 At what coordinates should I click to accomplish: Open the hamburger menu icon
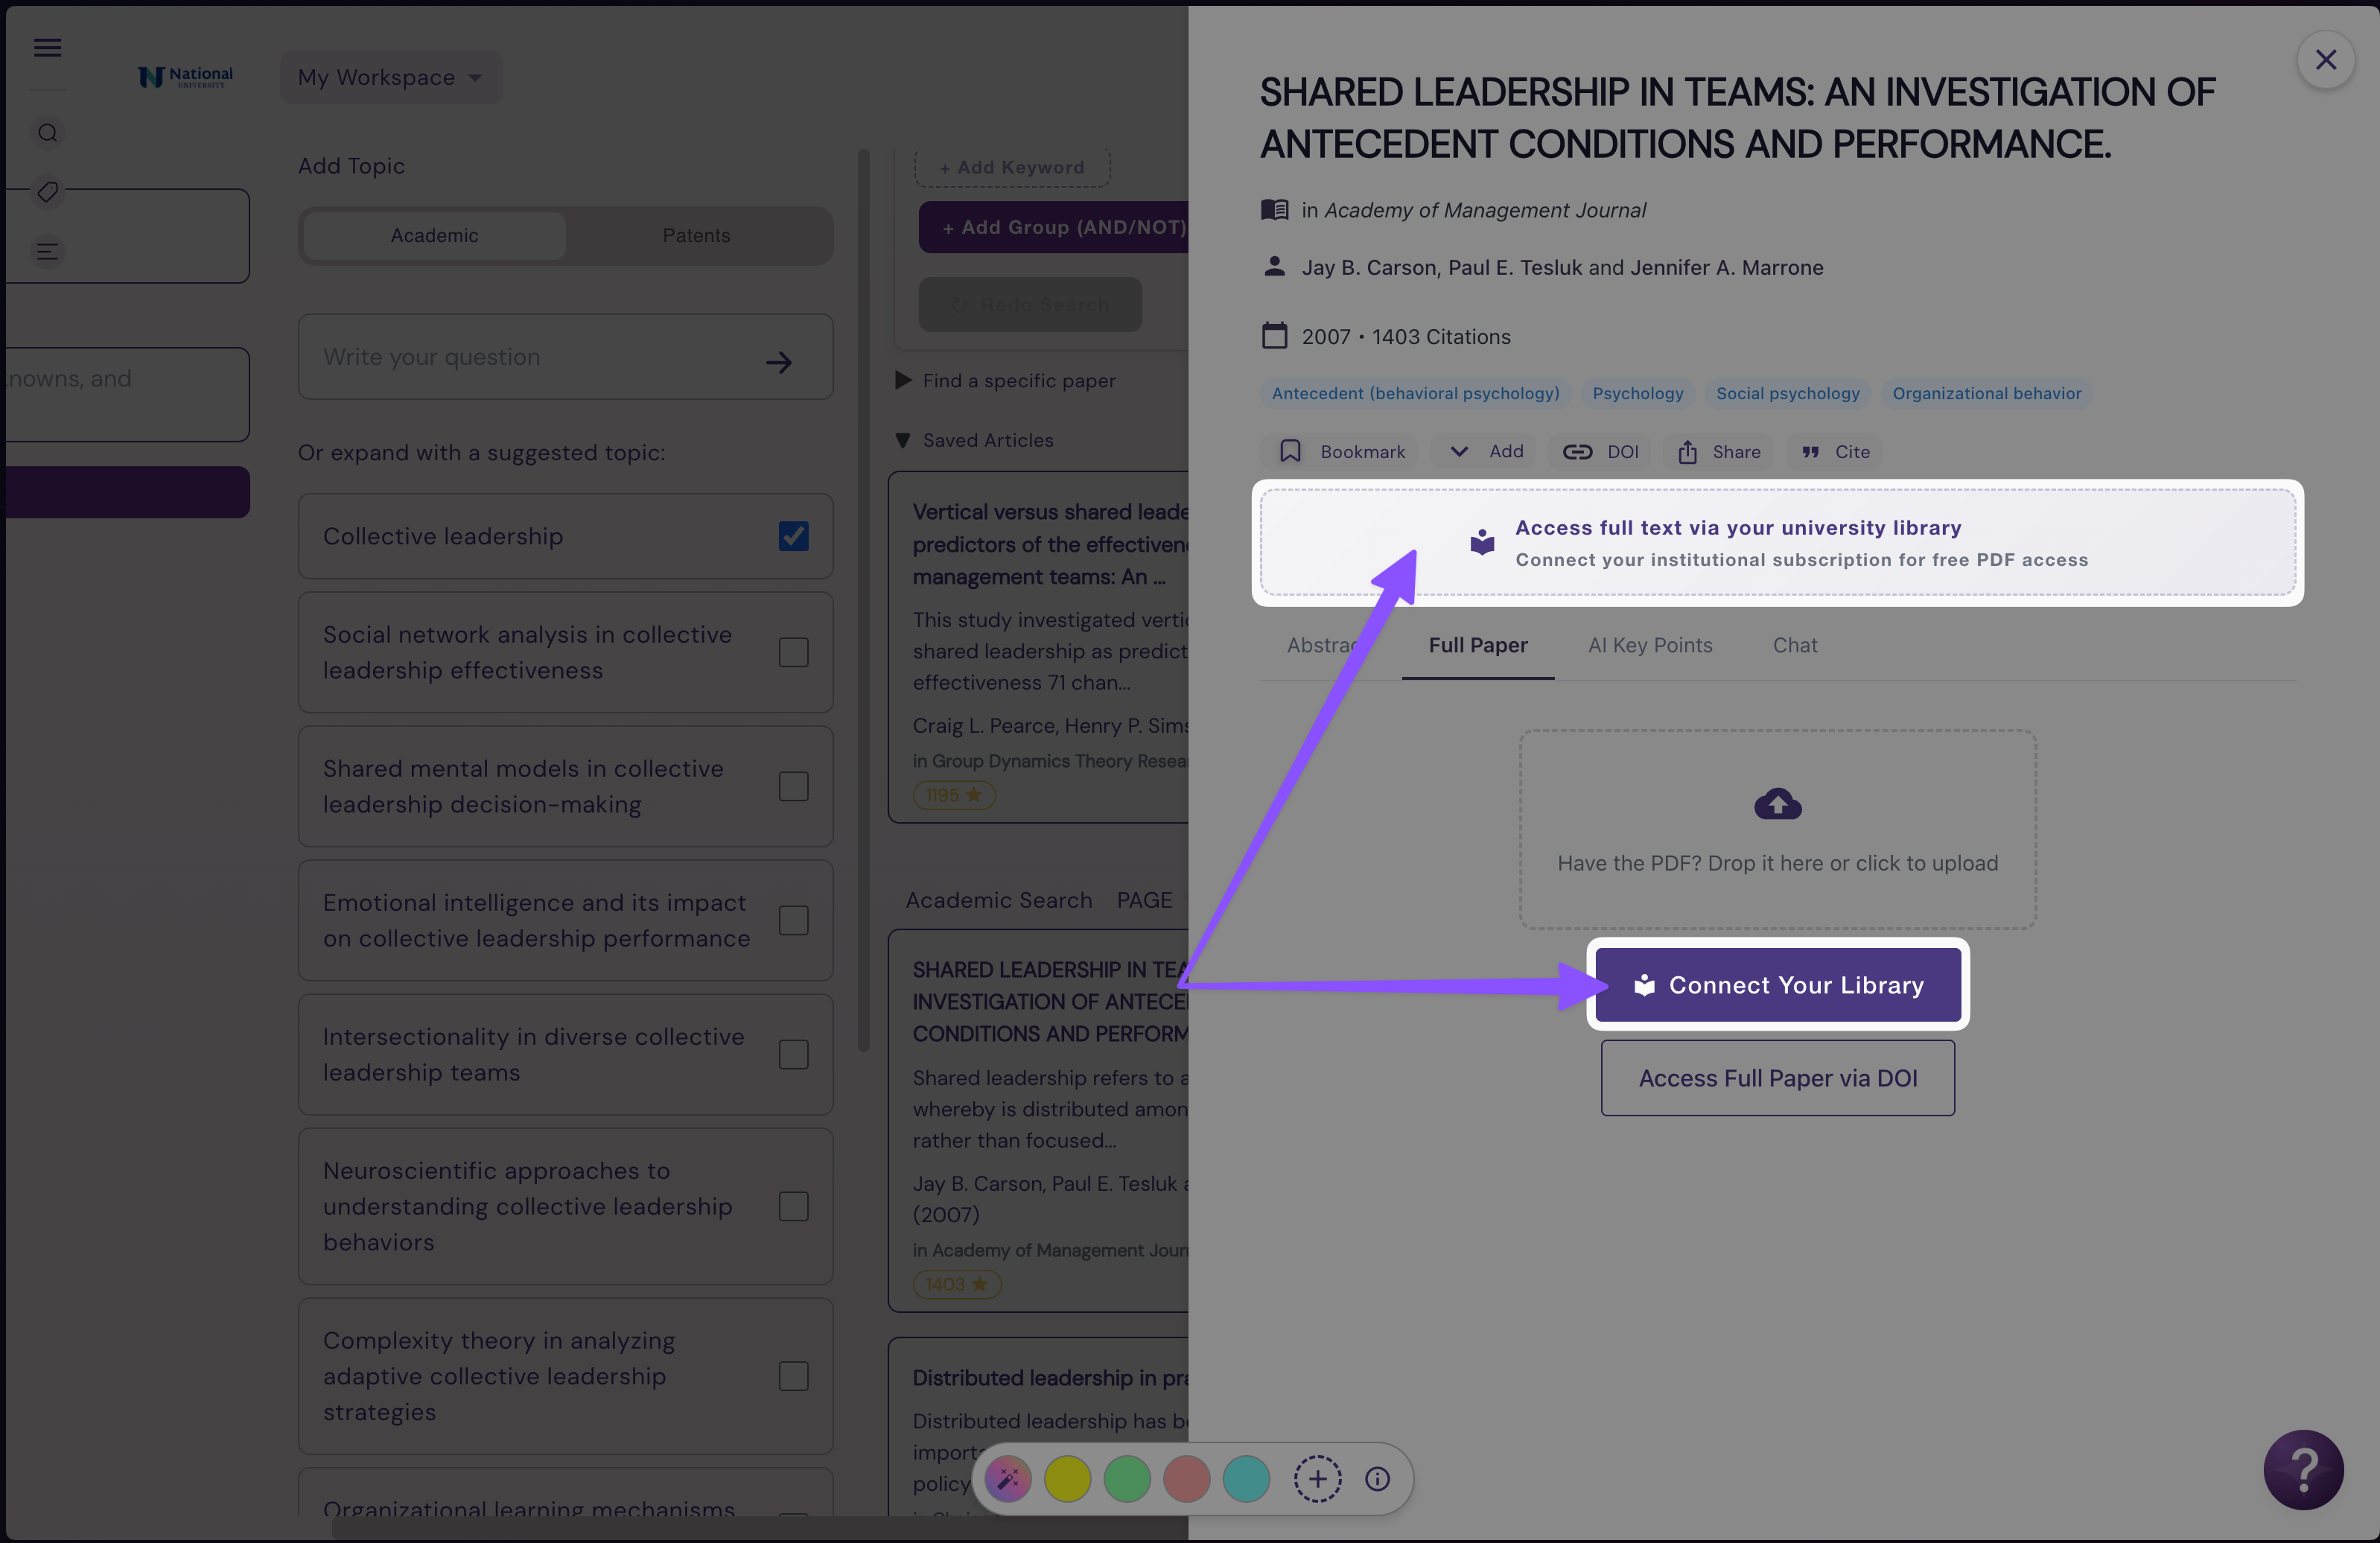47,47
